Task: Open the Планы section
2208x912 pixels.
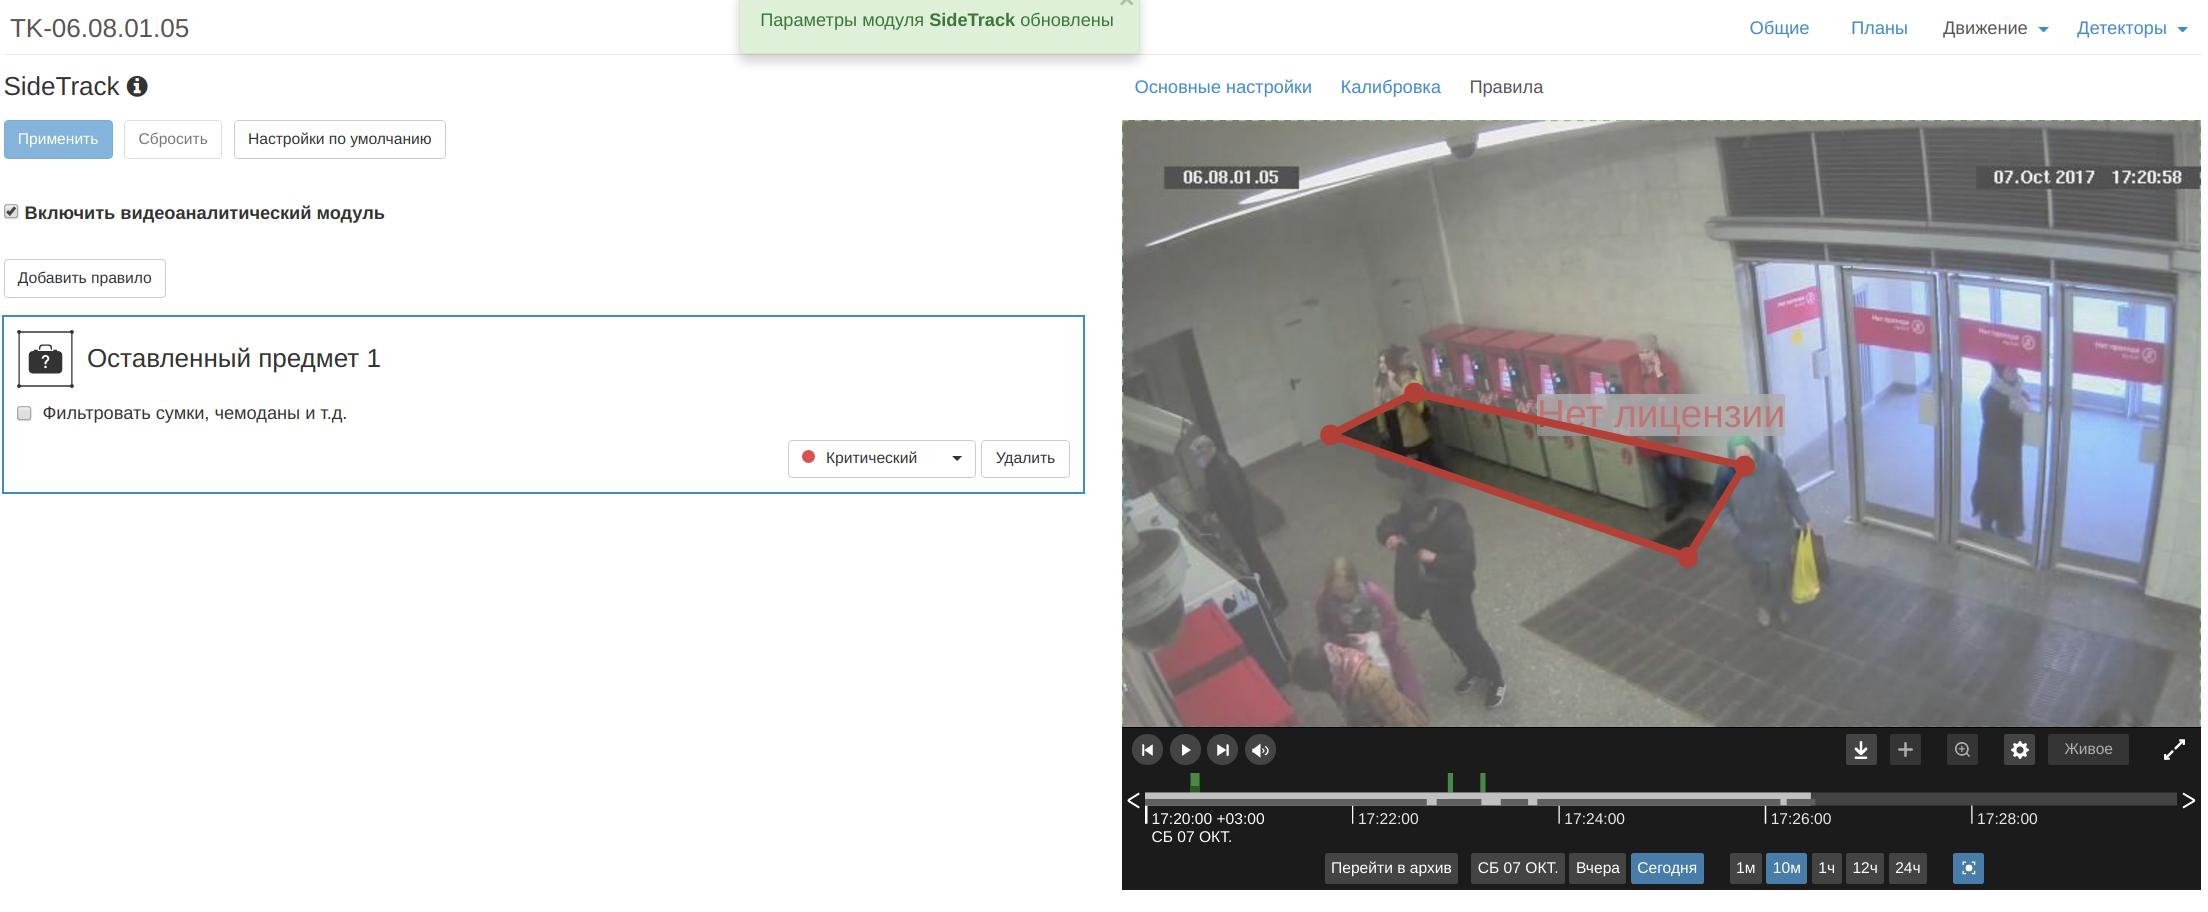Action: coord(1879,28)
